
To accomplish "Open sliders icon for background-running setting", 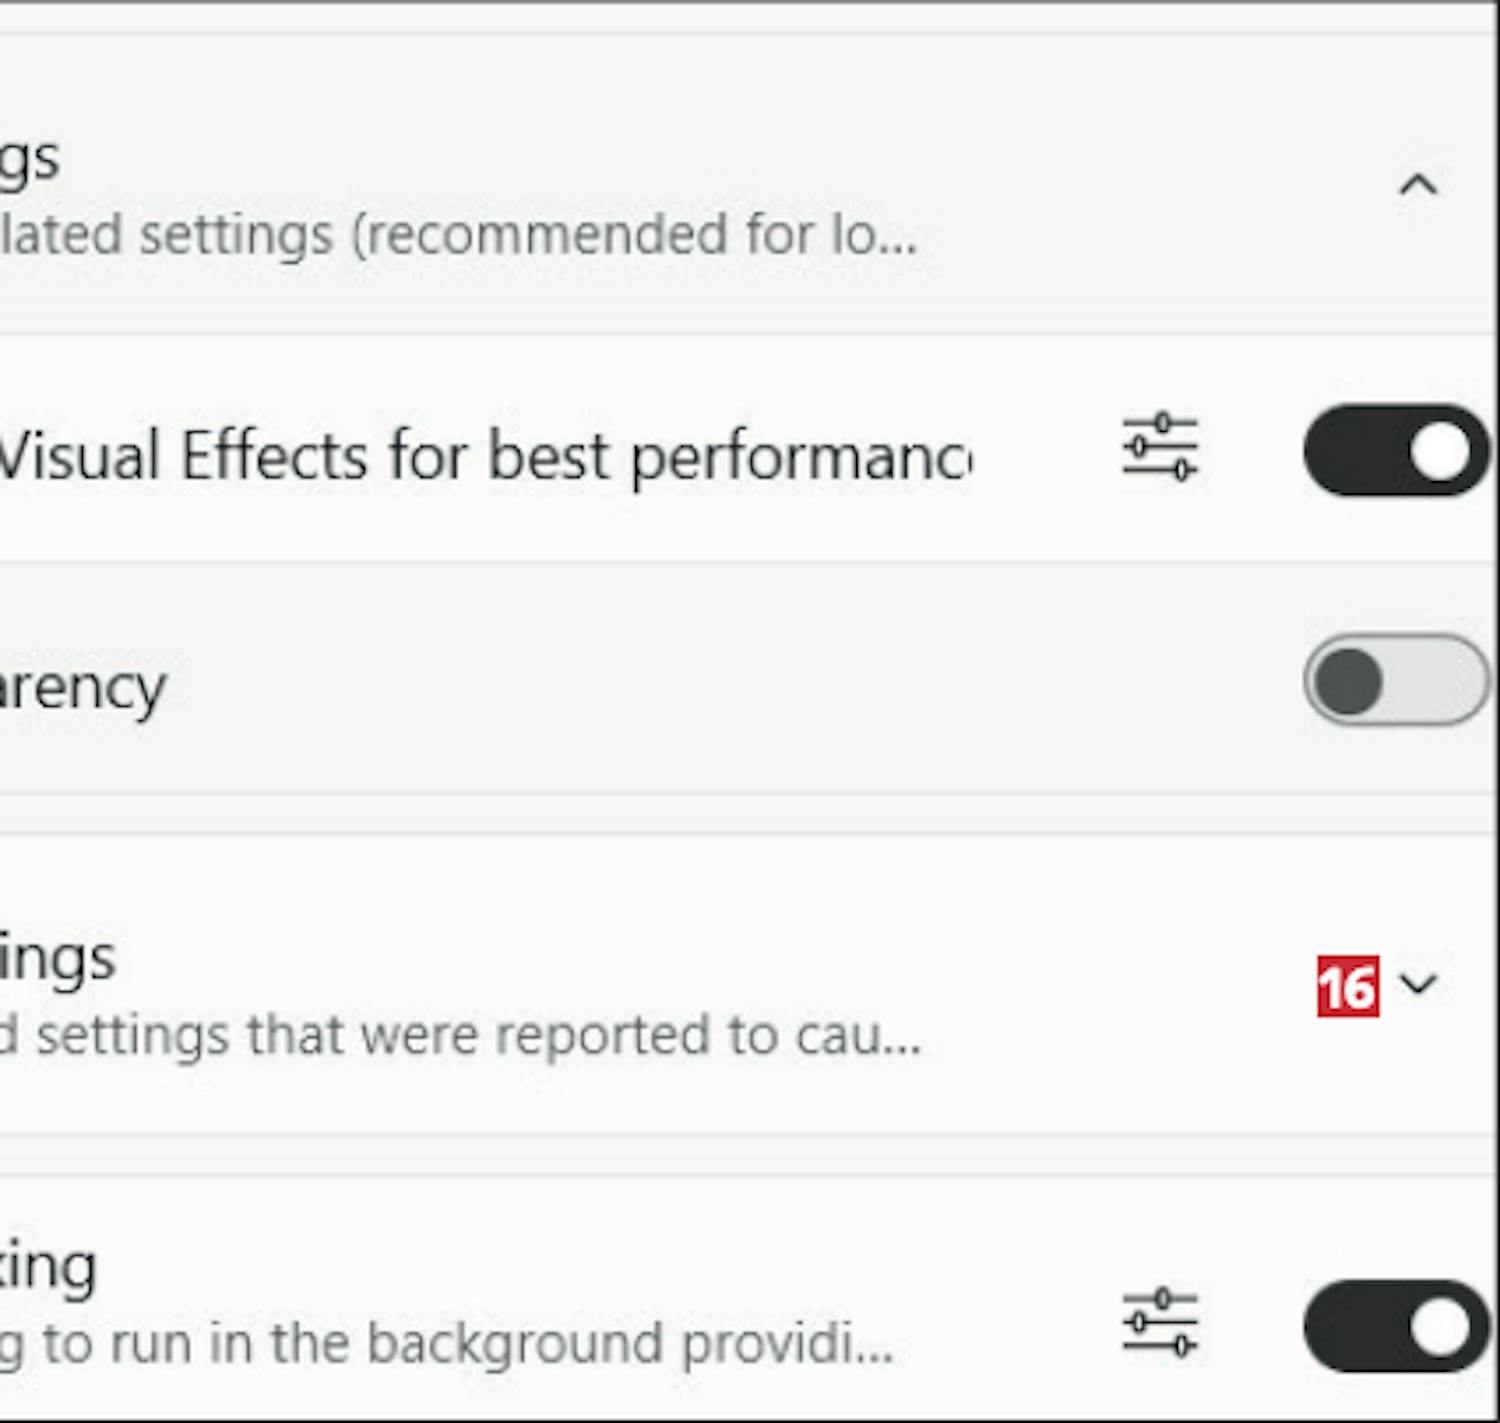I will point(1159,1321).
